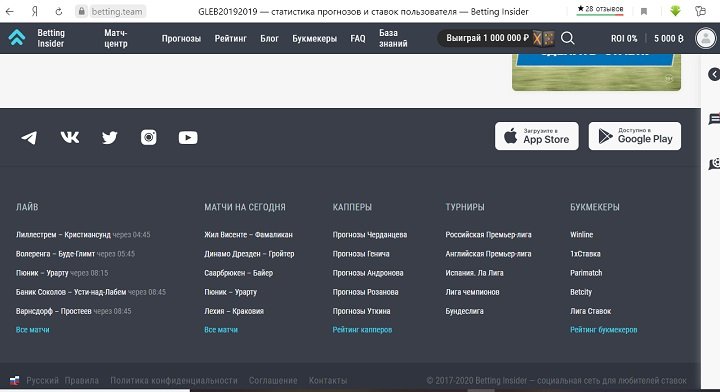
Task: Open Betcity bookmaker link
Action: click(581, 292)
